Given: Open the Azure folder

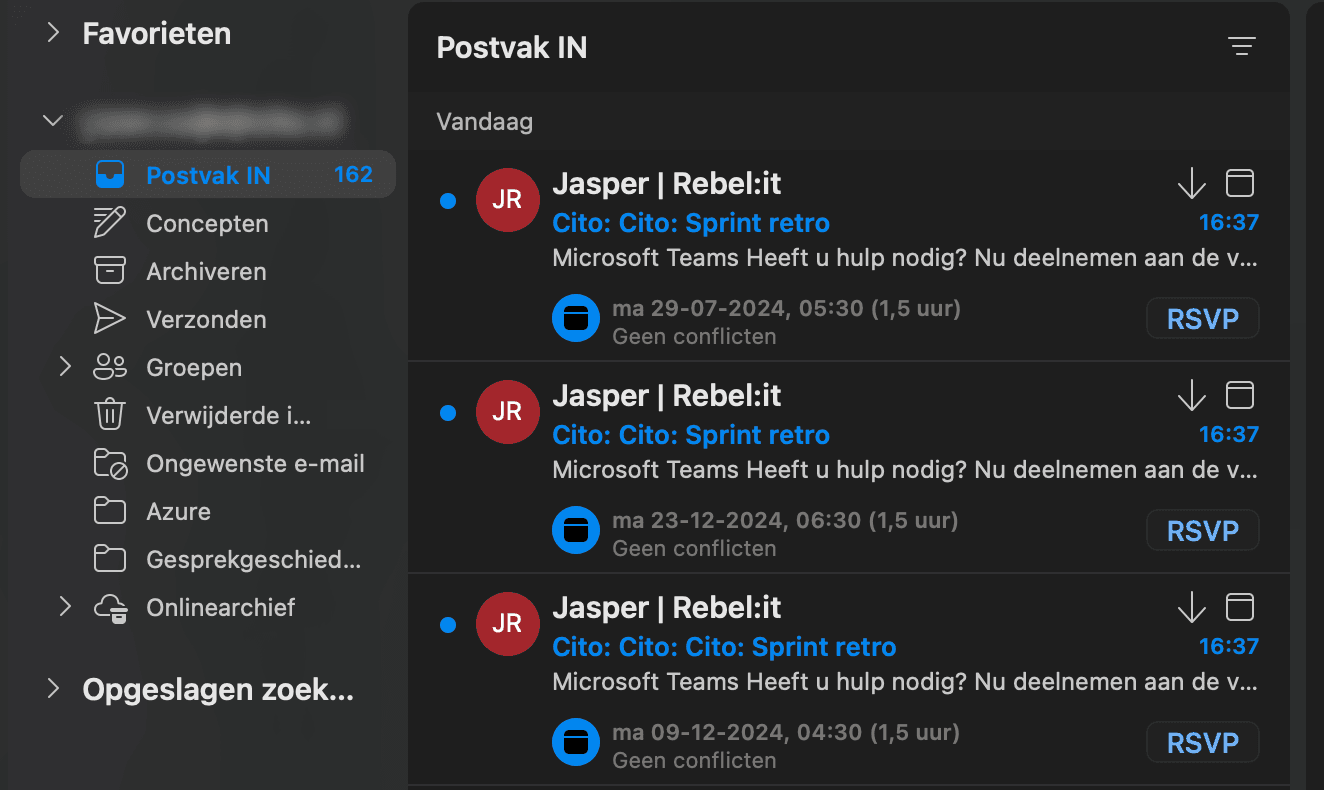Looking at the screenshot, I should pos(178,511).
